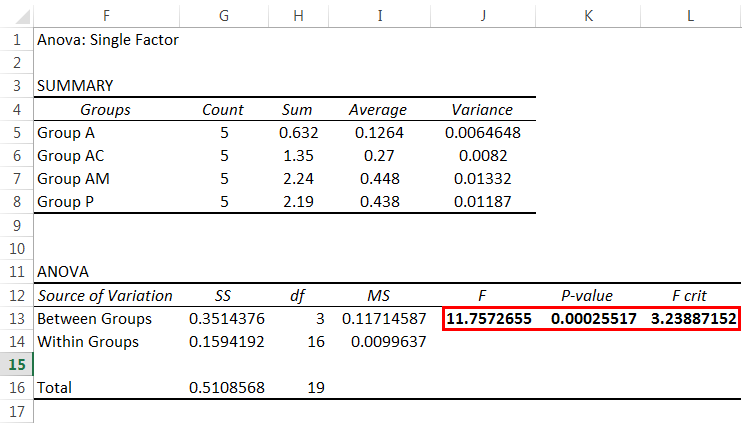Click Within Groups df value 16
The width and height of the screenshot is (742, 423).
click(x=316, y=342)
